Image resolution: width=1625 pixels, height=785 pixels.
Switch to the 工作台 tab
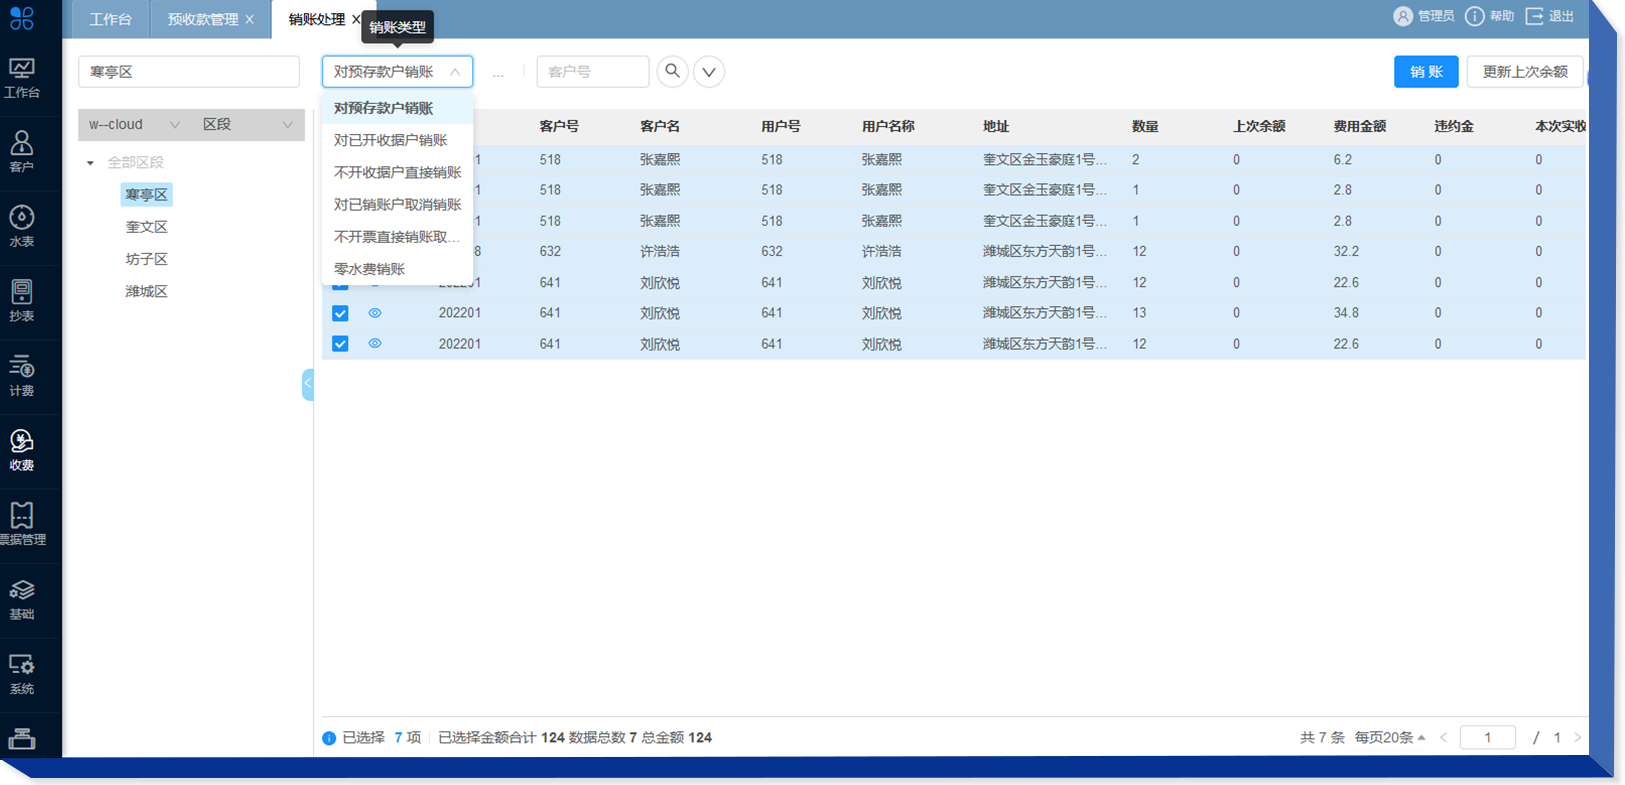(110, 19)
